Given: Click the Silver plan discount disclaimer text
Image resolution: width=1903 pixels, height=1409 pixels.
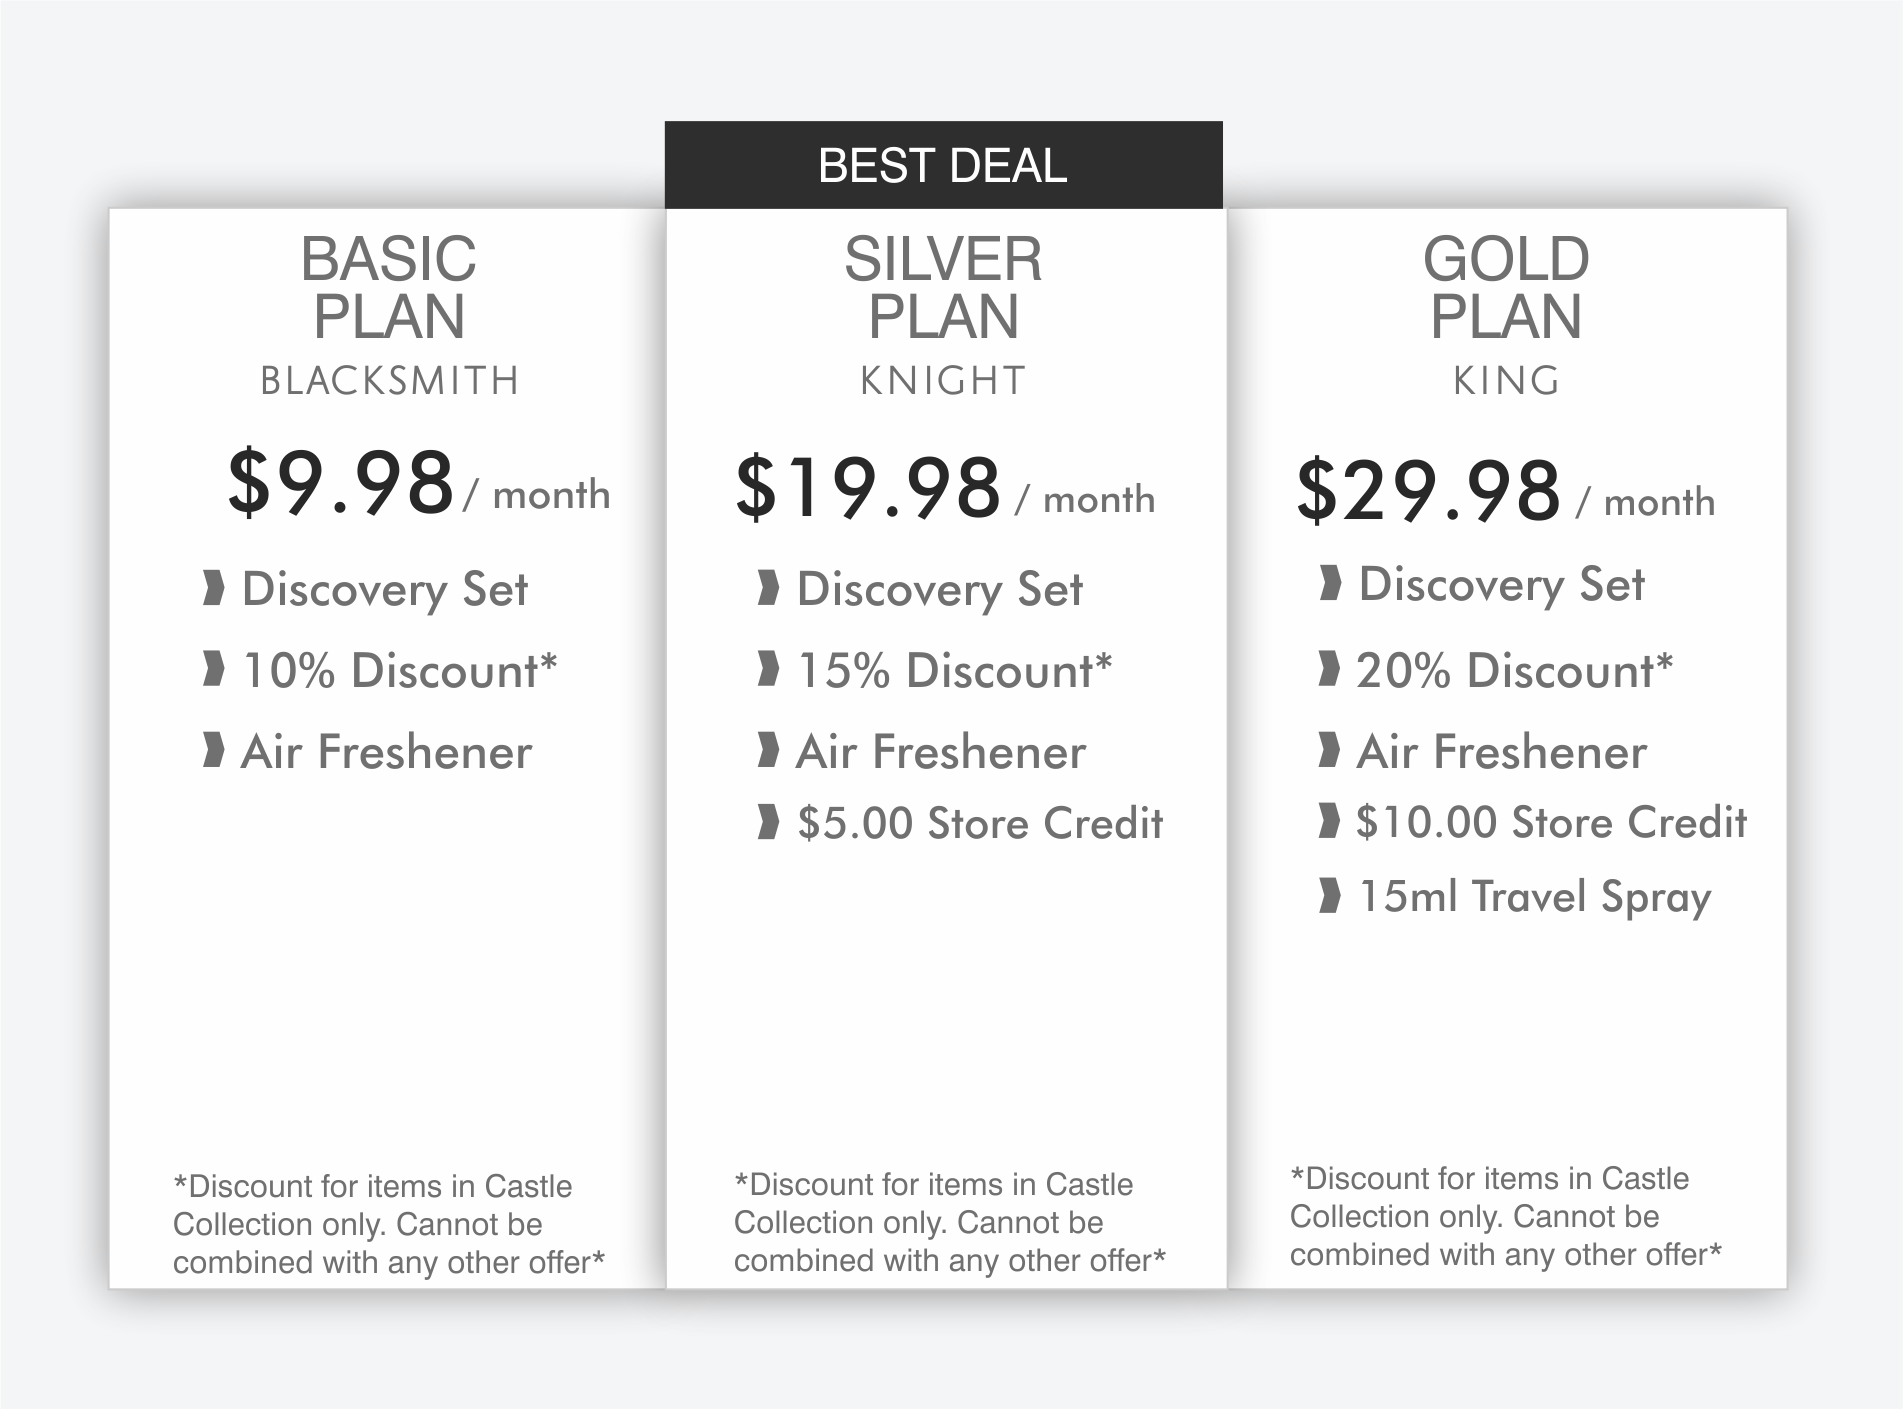Looking at the screenshot, I should 949,1222.
